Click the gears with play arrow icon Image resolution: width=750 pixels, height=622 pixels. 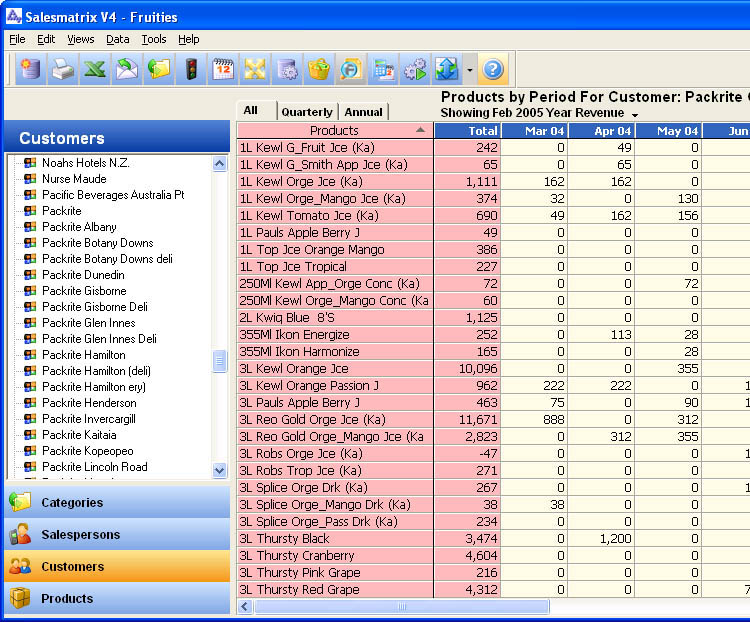point(415,69)
